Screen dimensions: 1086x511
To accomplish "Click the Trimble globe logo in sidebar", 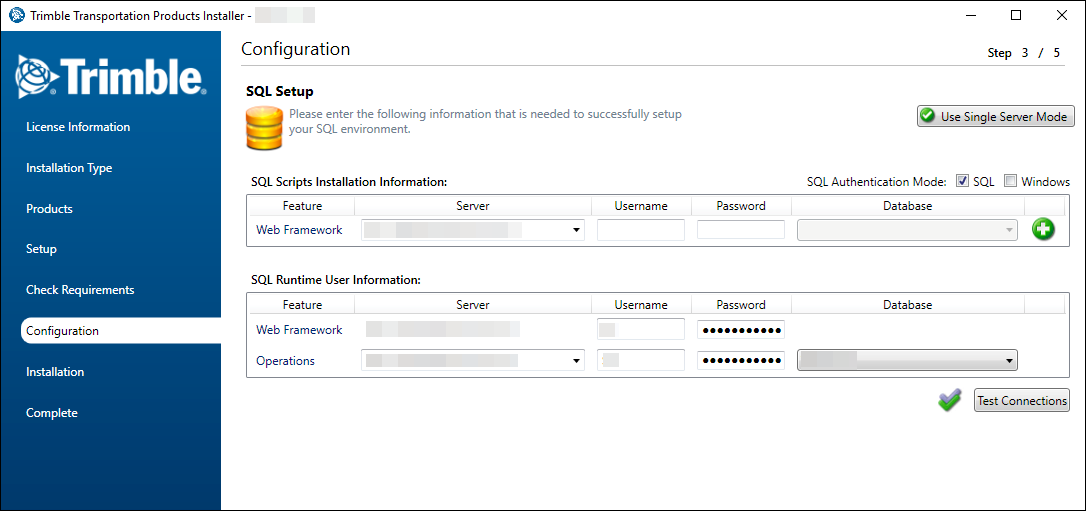I will click(x=37, y=76).
